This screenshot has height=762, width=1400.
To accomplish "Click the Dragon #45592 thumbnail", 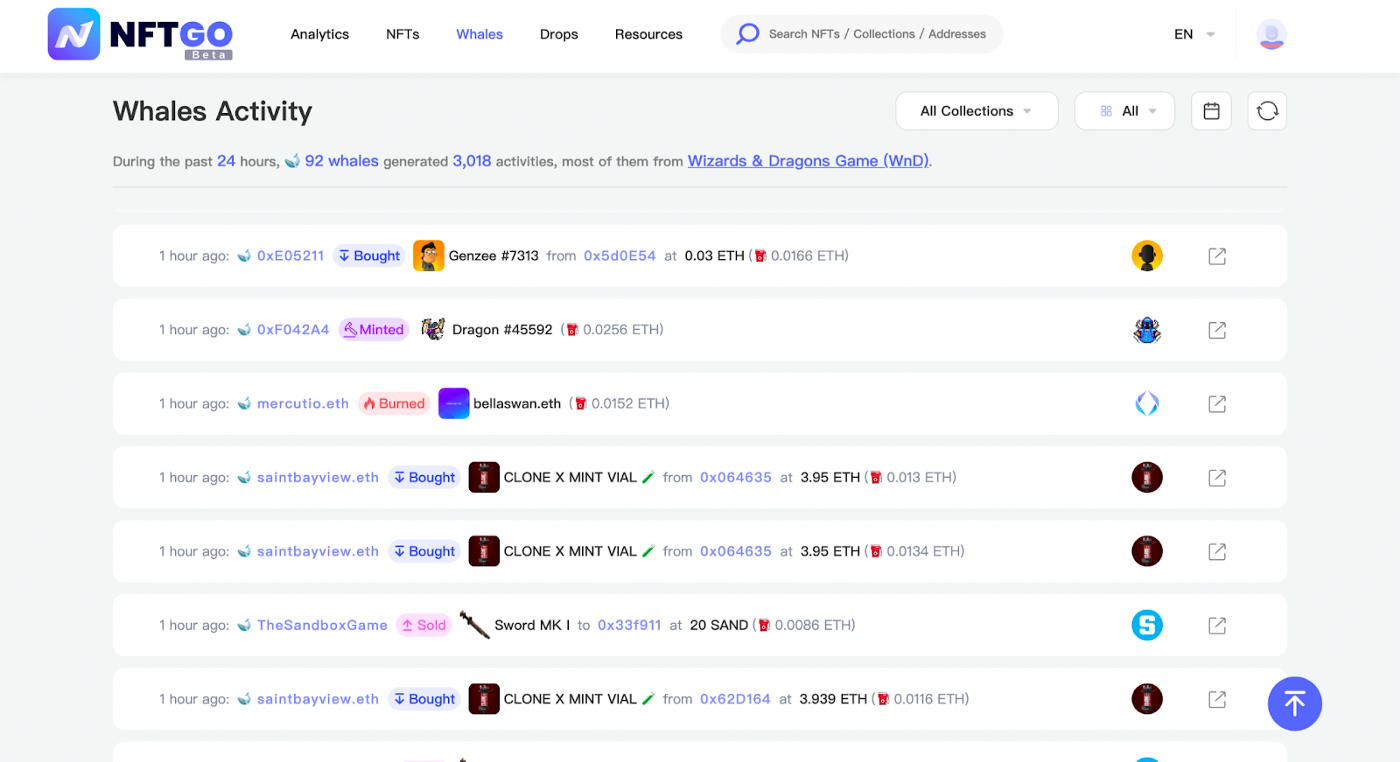I will pyautogui.click(x=433, y=329).
